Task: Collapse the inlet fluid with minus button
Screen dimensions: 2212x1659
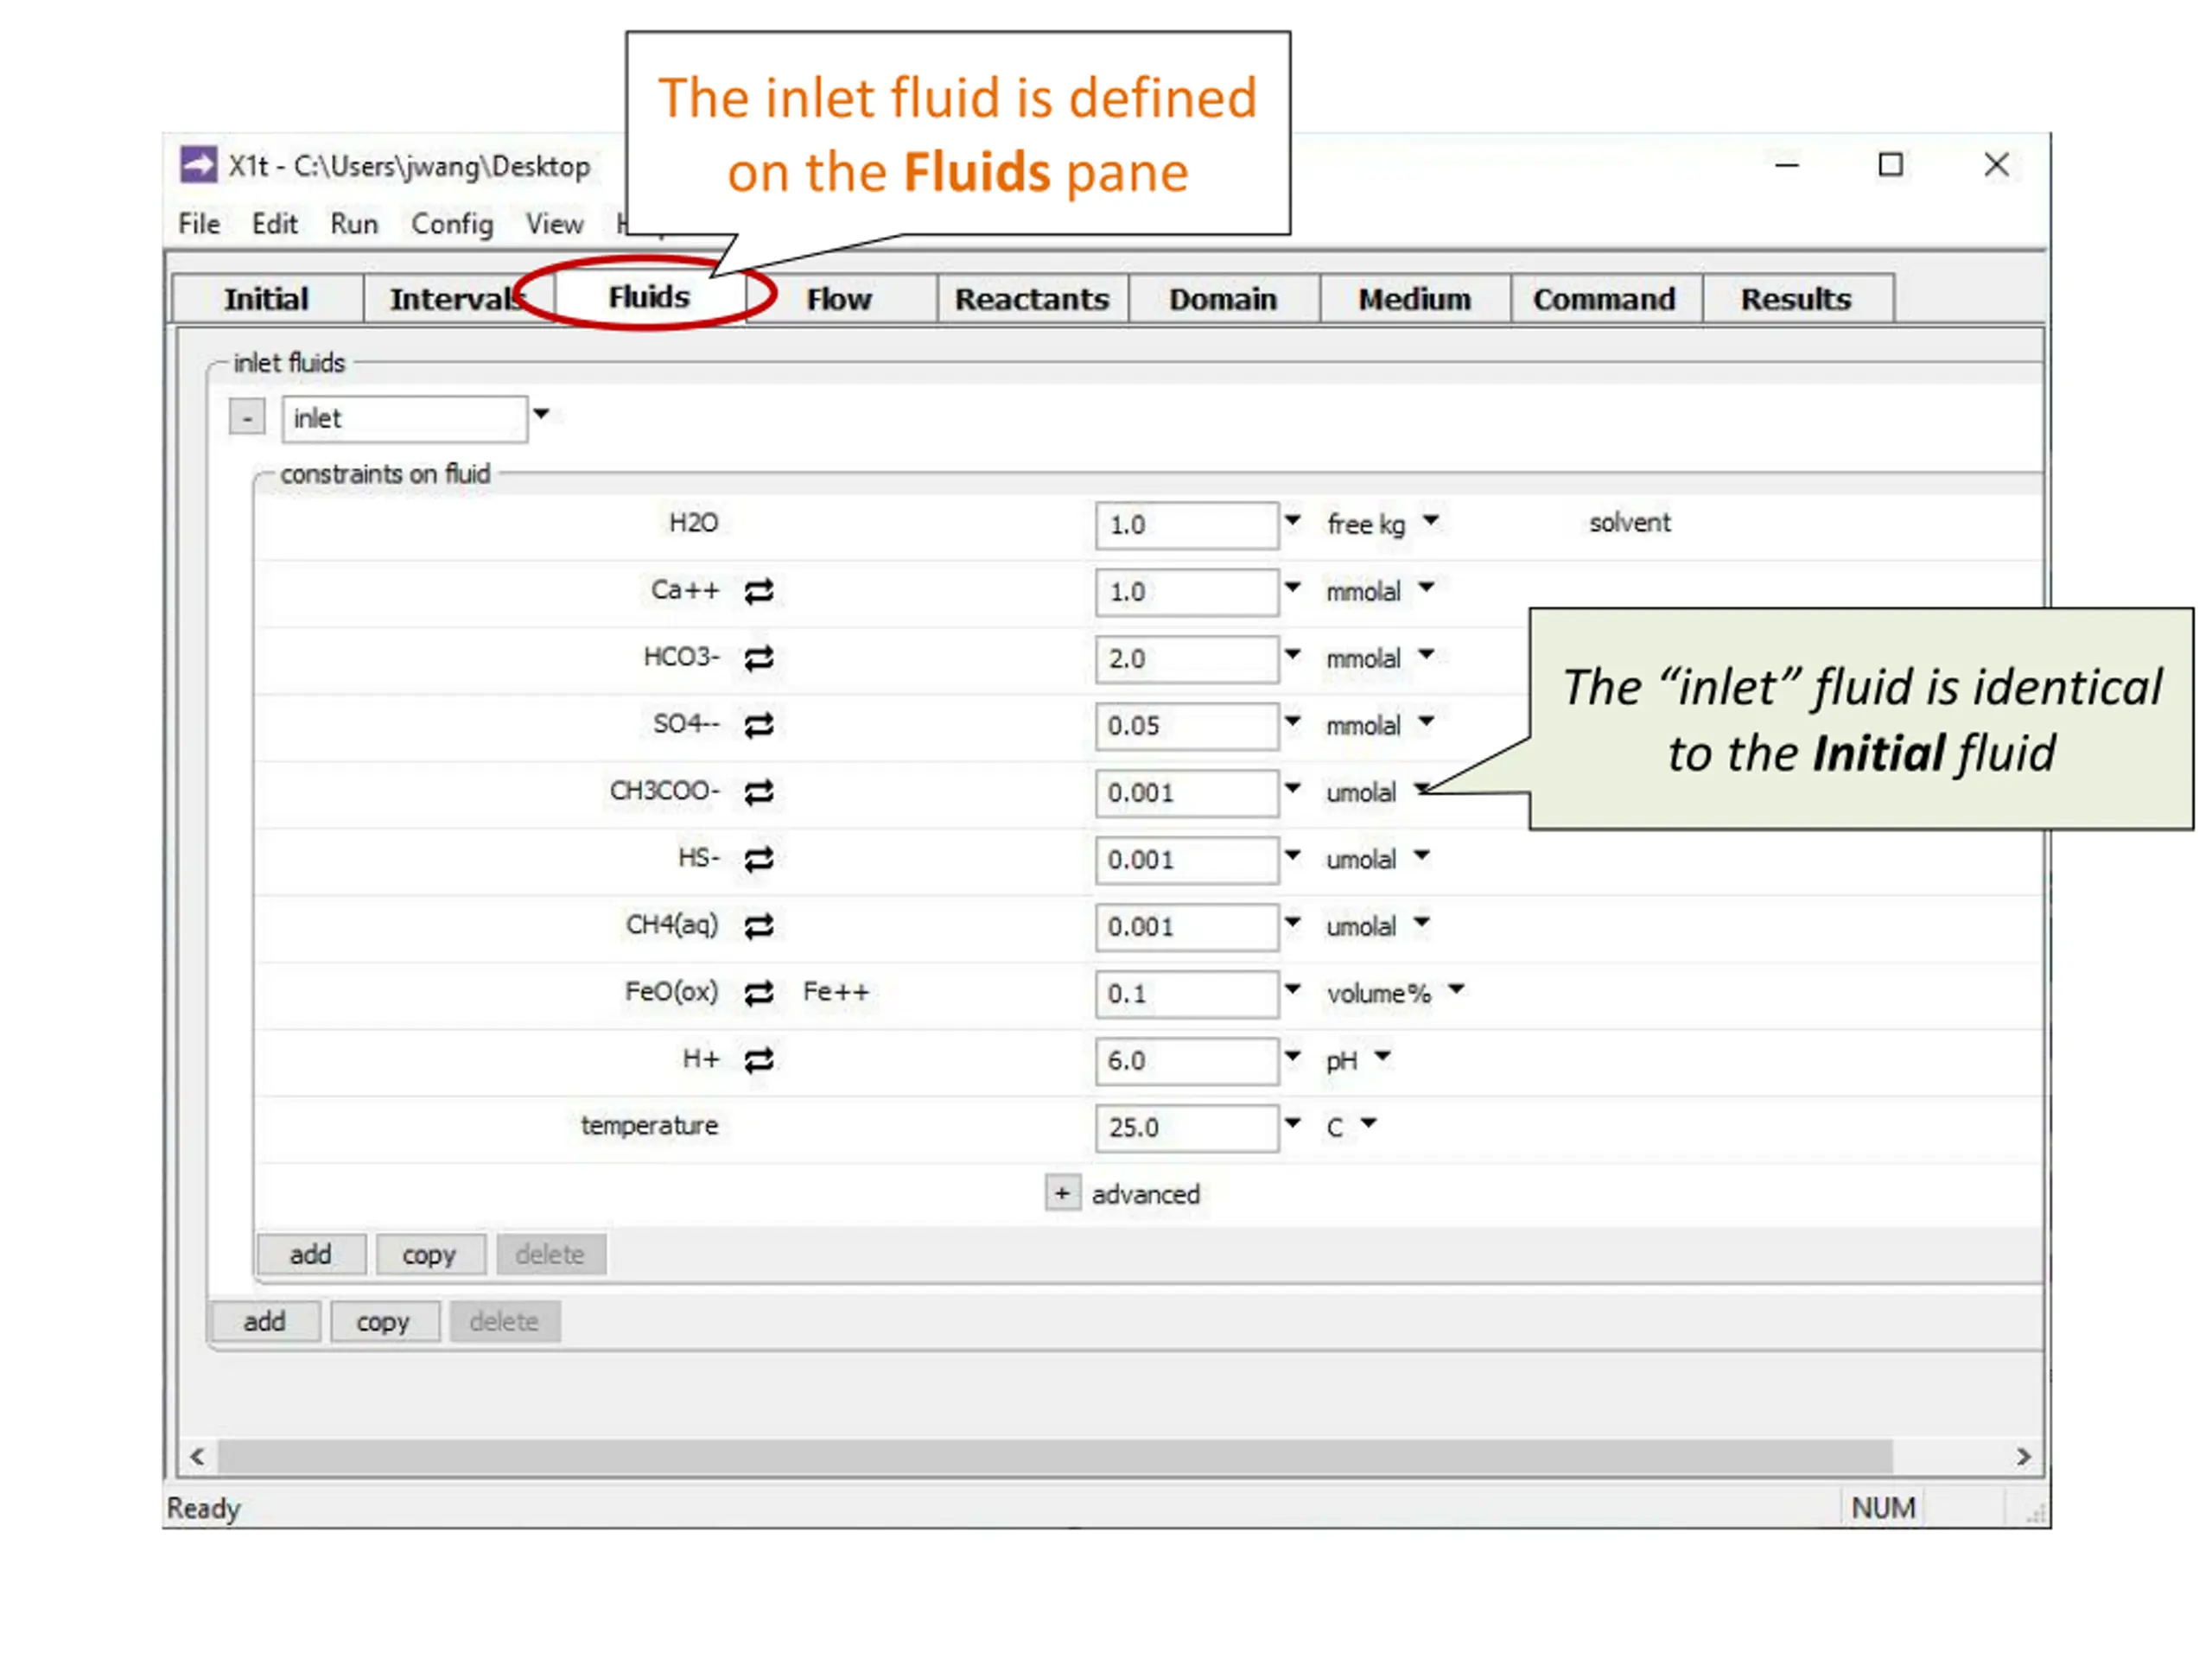Action: (x=247, y=417)
